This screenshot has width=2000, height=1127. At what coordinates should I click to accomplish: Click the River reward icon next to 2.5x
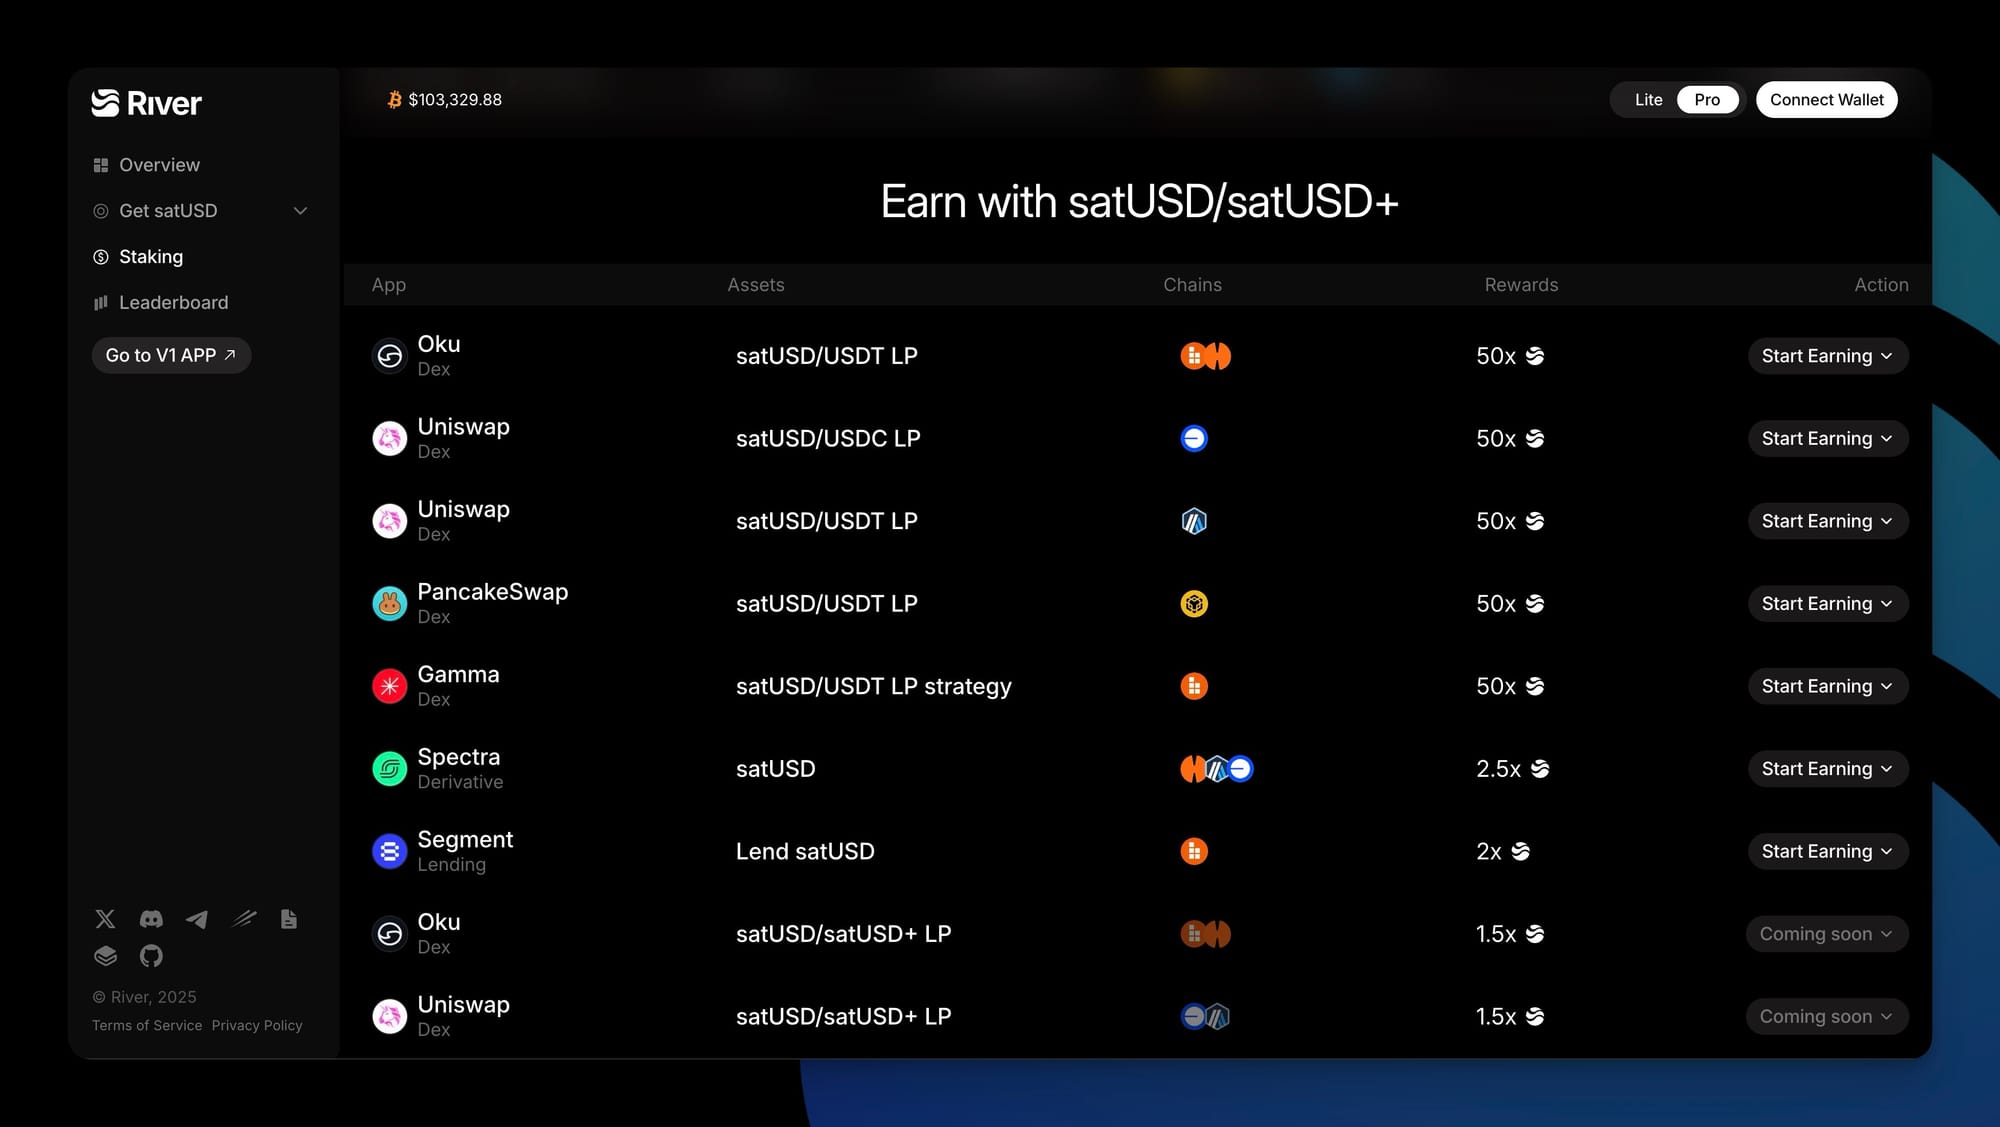[x=1540, y=768]
